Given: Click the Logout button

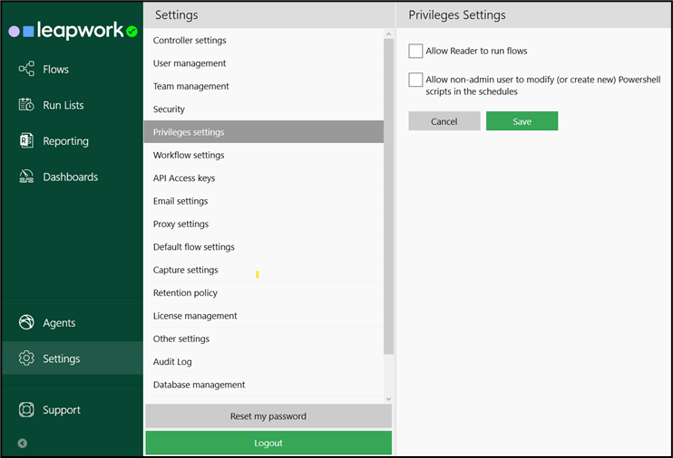Looking at the screenshot, I should point(268,443).
